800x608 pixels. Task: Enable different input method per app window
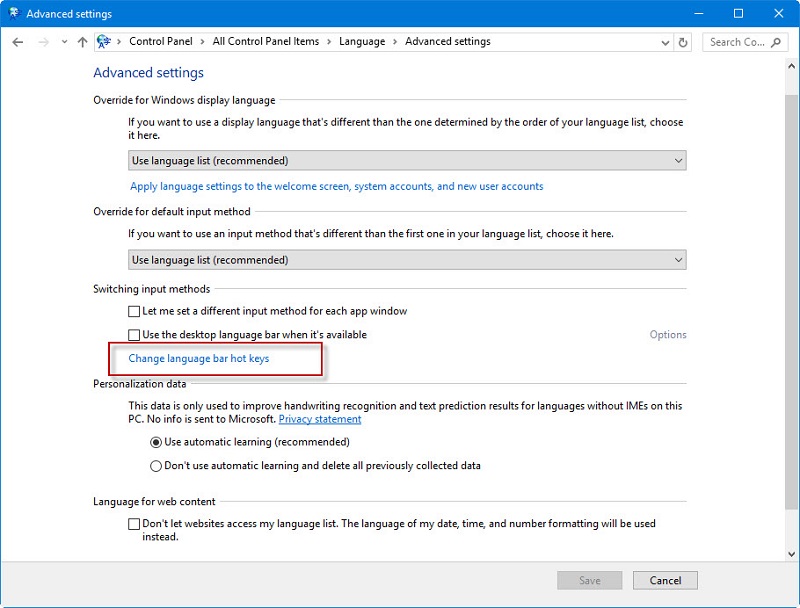point(134,311)
